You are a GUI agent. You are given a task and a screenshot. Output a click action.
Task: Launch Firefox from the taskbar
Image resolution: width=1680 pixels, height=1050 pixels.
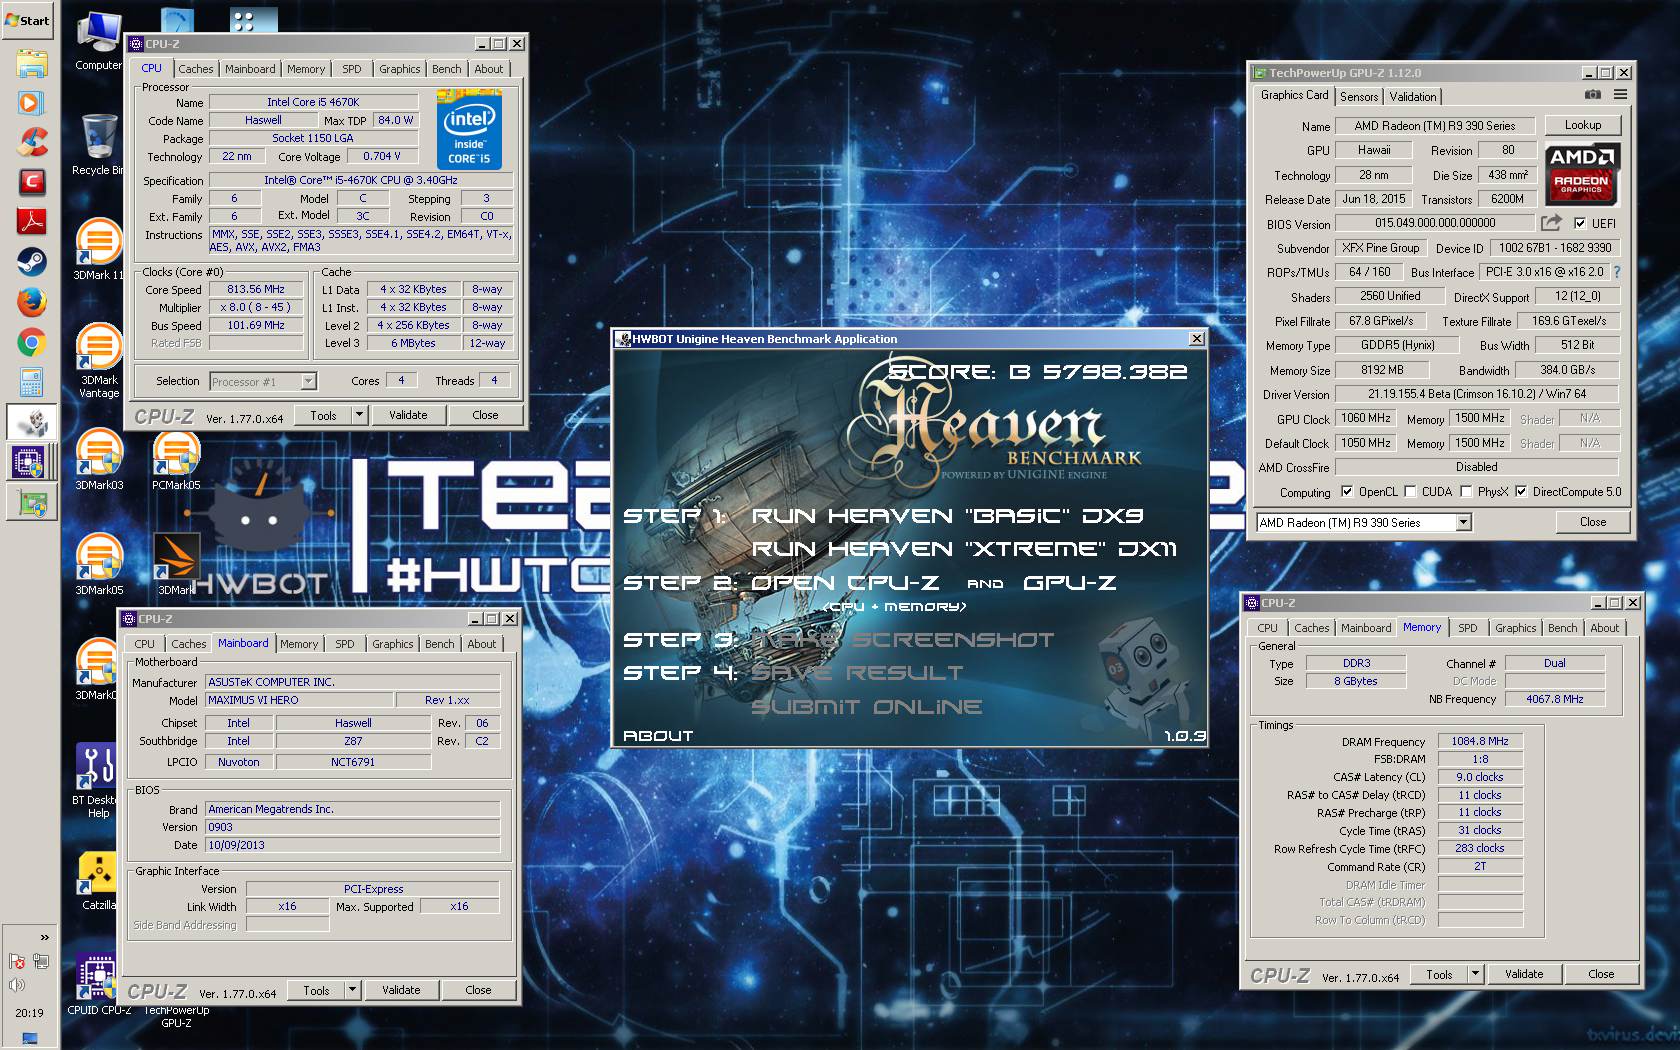[31, 301]
